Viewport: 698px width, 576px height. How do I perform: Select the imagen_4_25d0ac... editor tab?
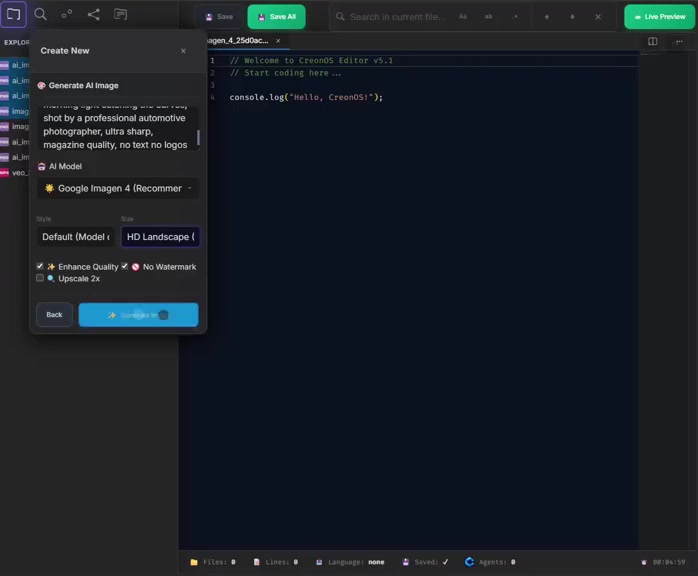(238, 41)
